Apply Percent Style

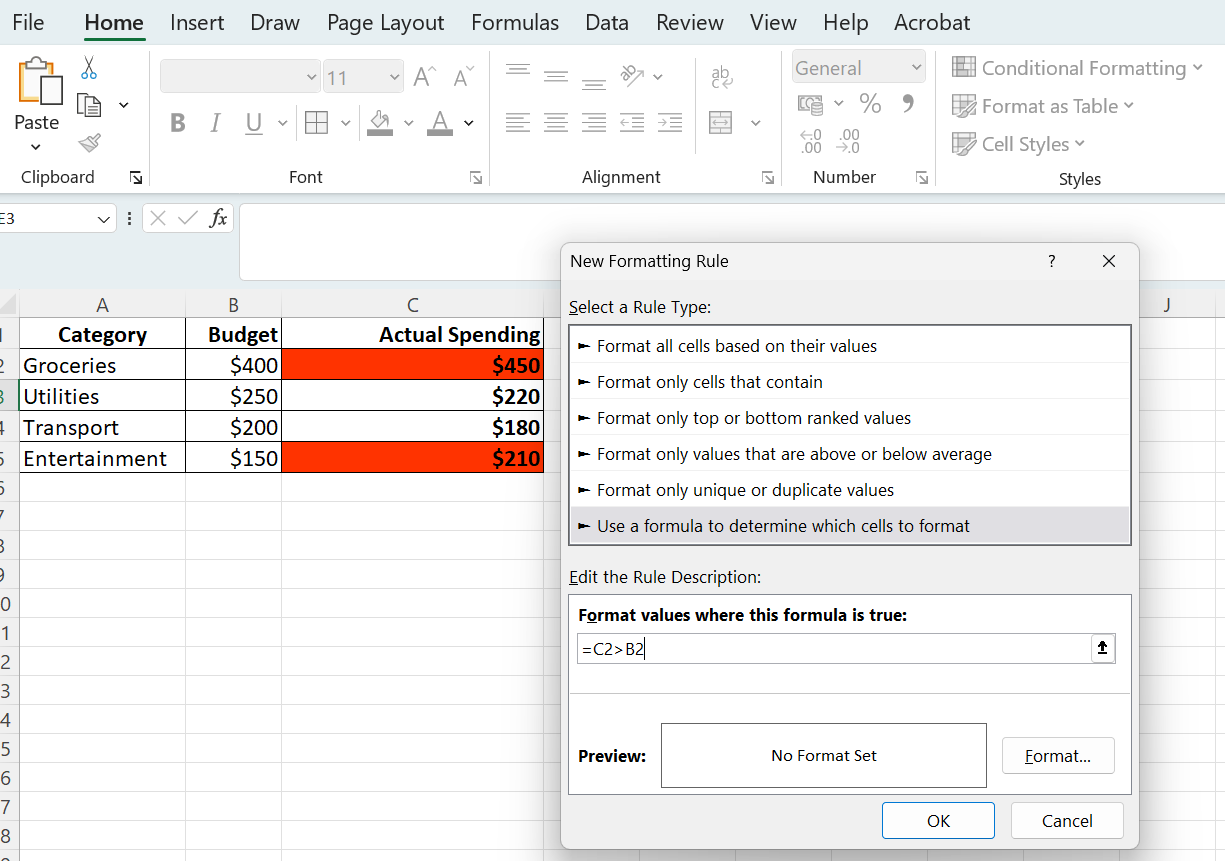pyautogui.click(x=871, y=104)
